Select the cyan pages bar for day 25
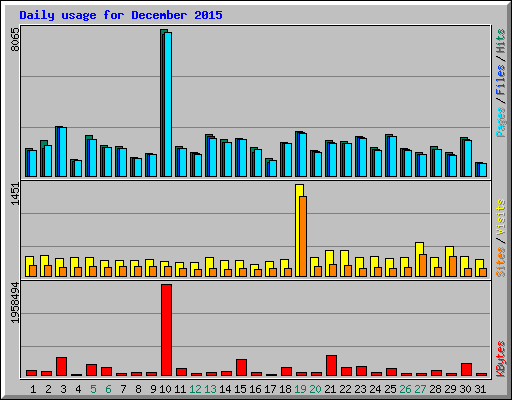512x400 pixels. 393,156
